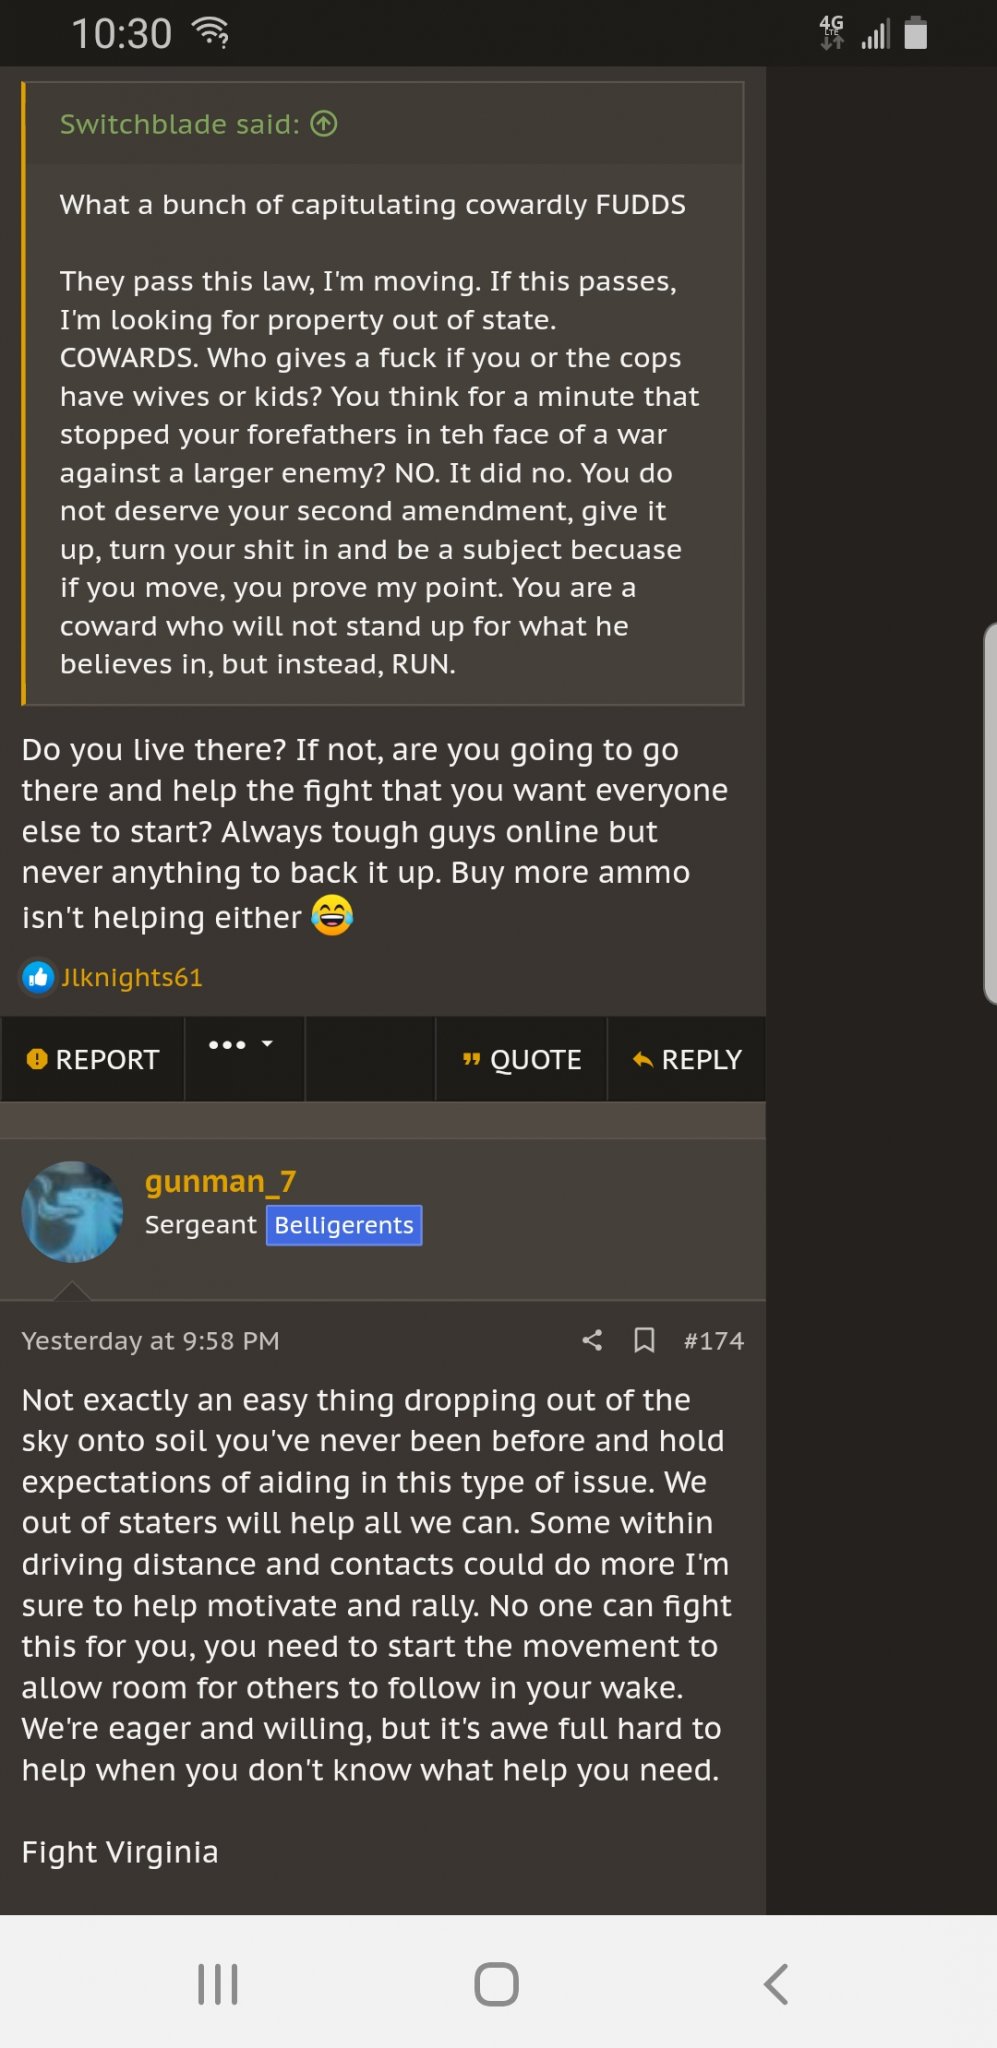
Task: Grab the edge panel handle on right
Action: [x=989, y=812]
